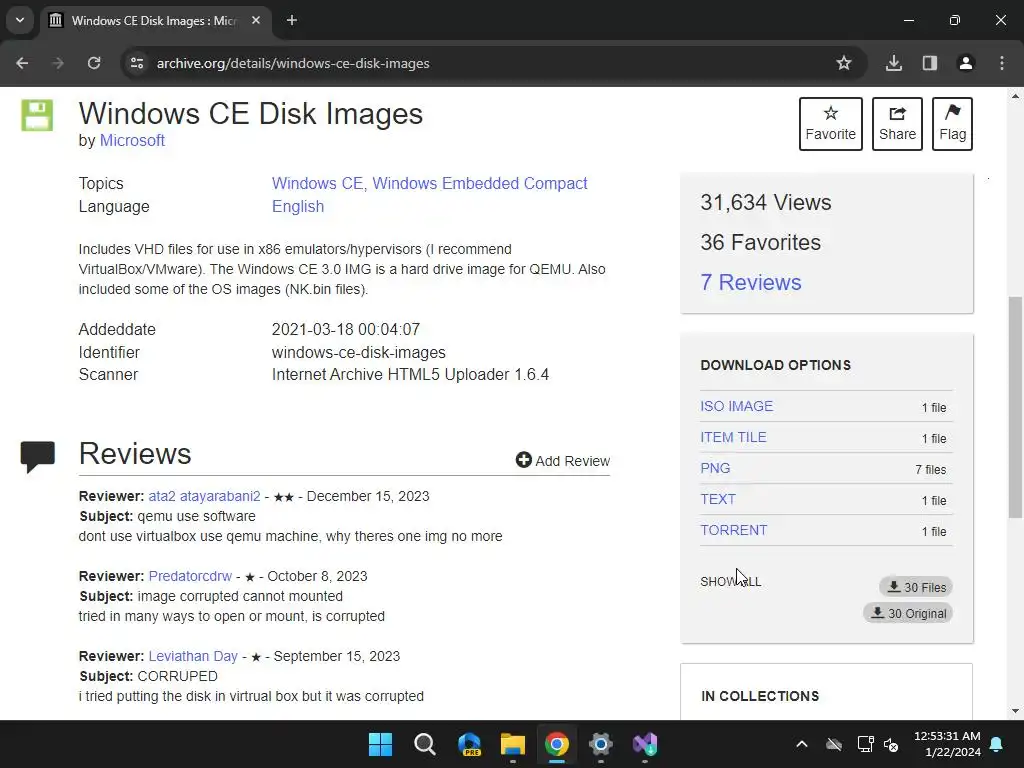Bookmark this page with the star icon

[844, 63]
